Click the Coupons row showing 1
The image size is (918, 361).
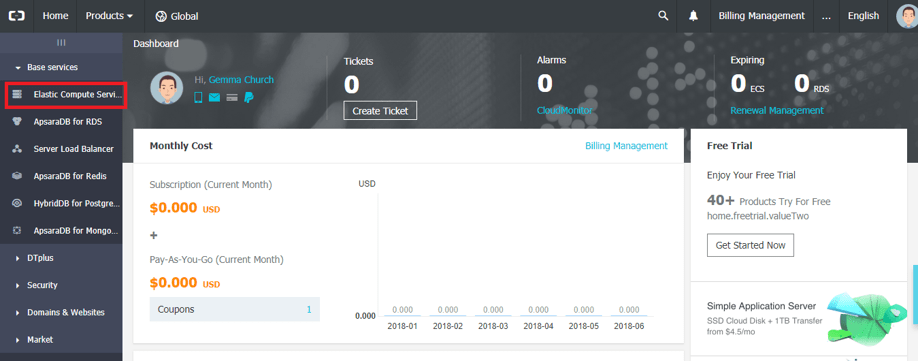point(235,309)
